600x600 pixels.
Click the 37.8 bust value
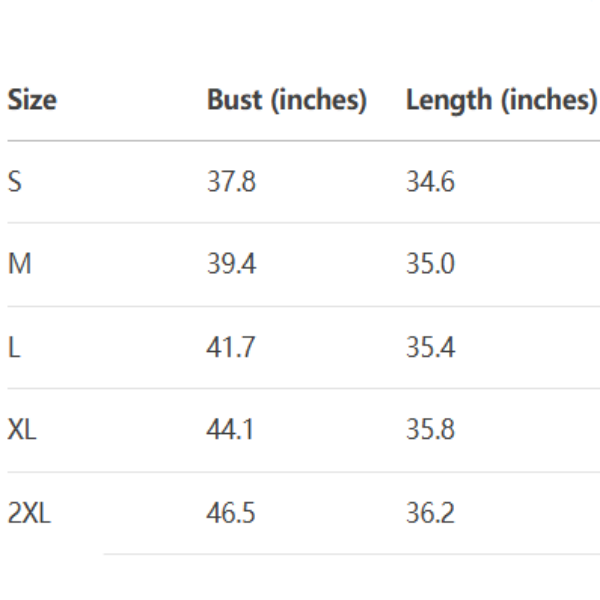[x=230, y=182]
